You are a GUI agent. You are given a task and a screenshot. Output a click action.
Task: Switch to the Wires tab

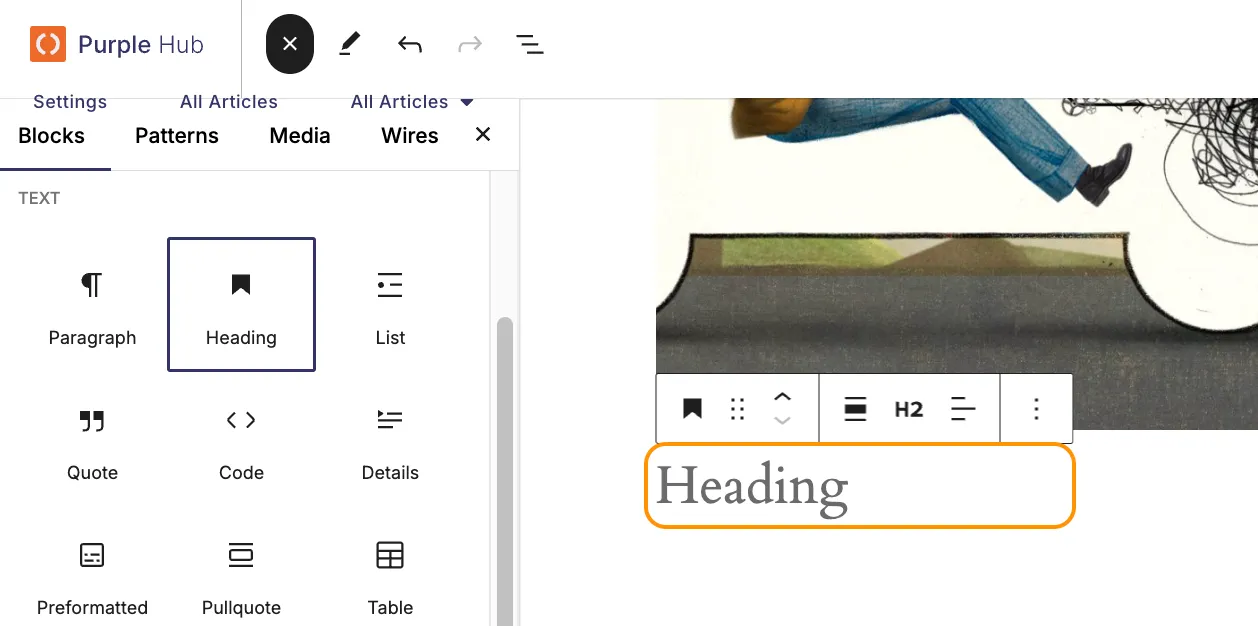410,136
